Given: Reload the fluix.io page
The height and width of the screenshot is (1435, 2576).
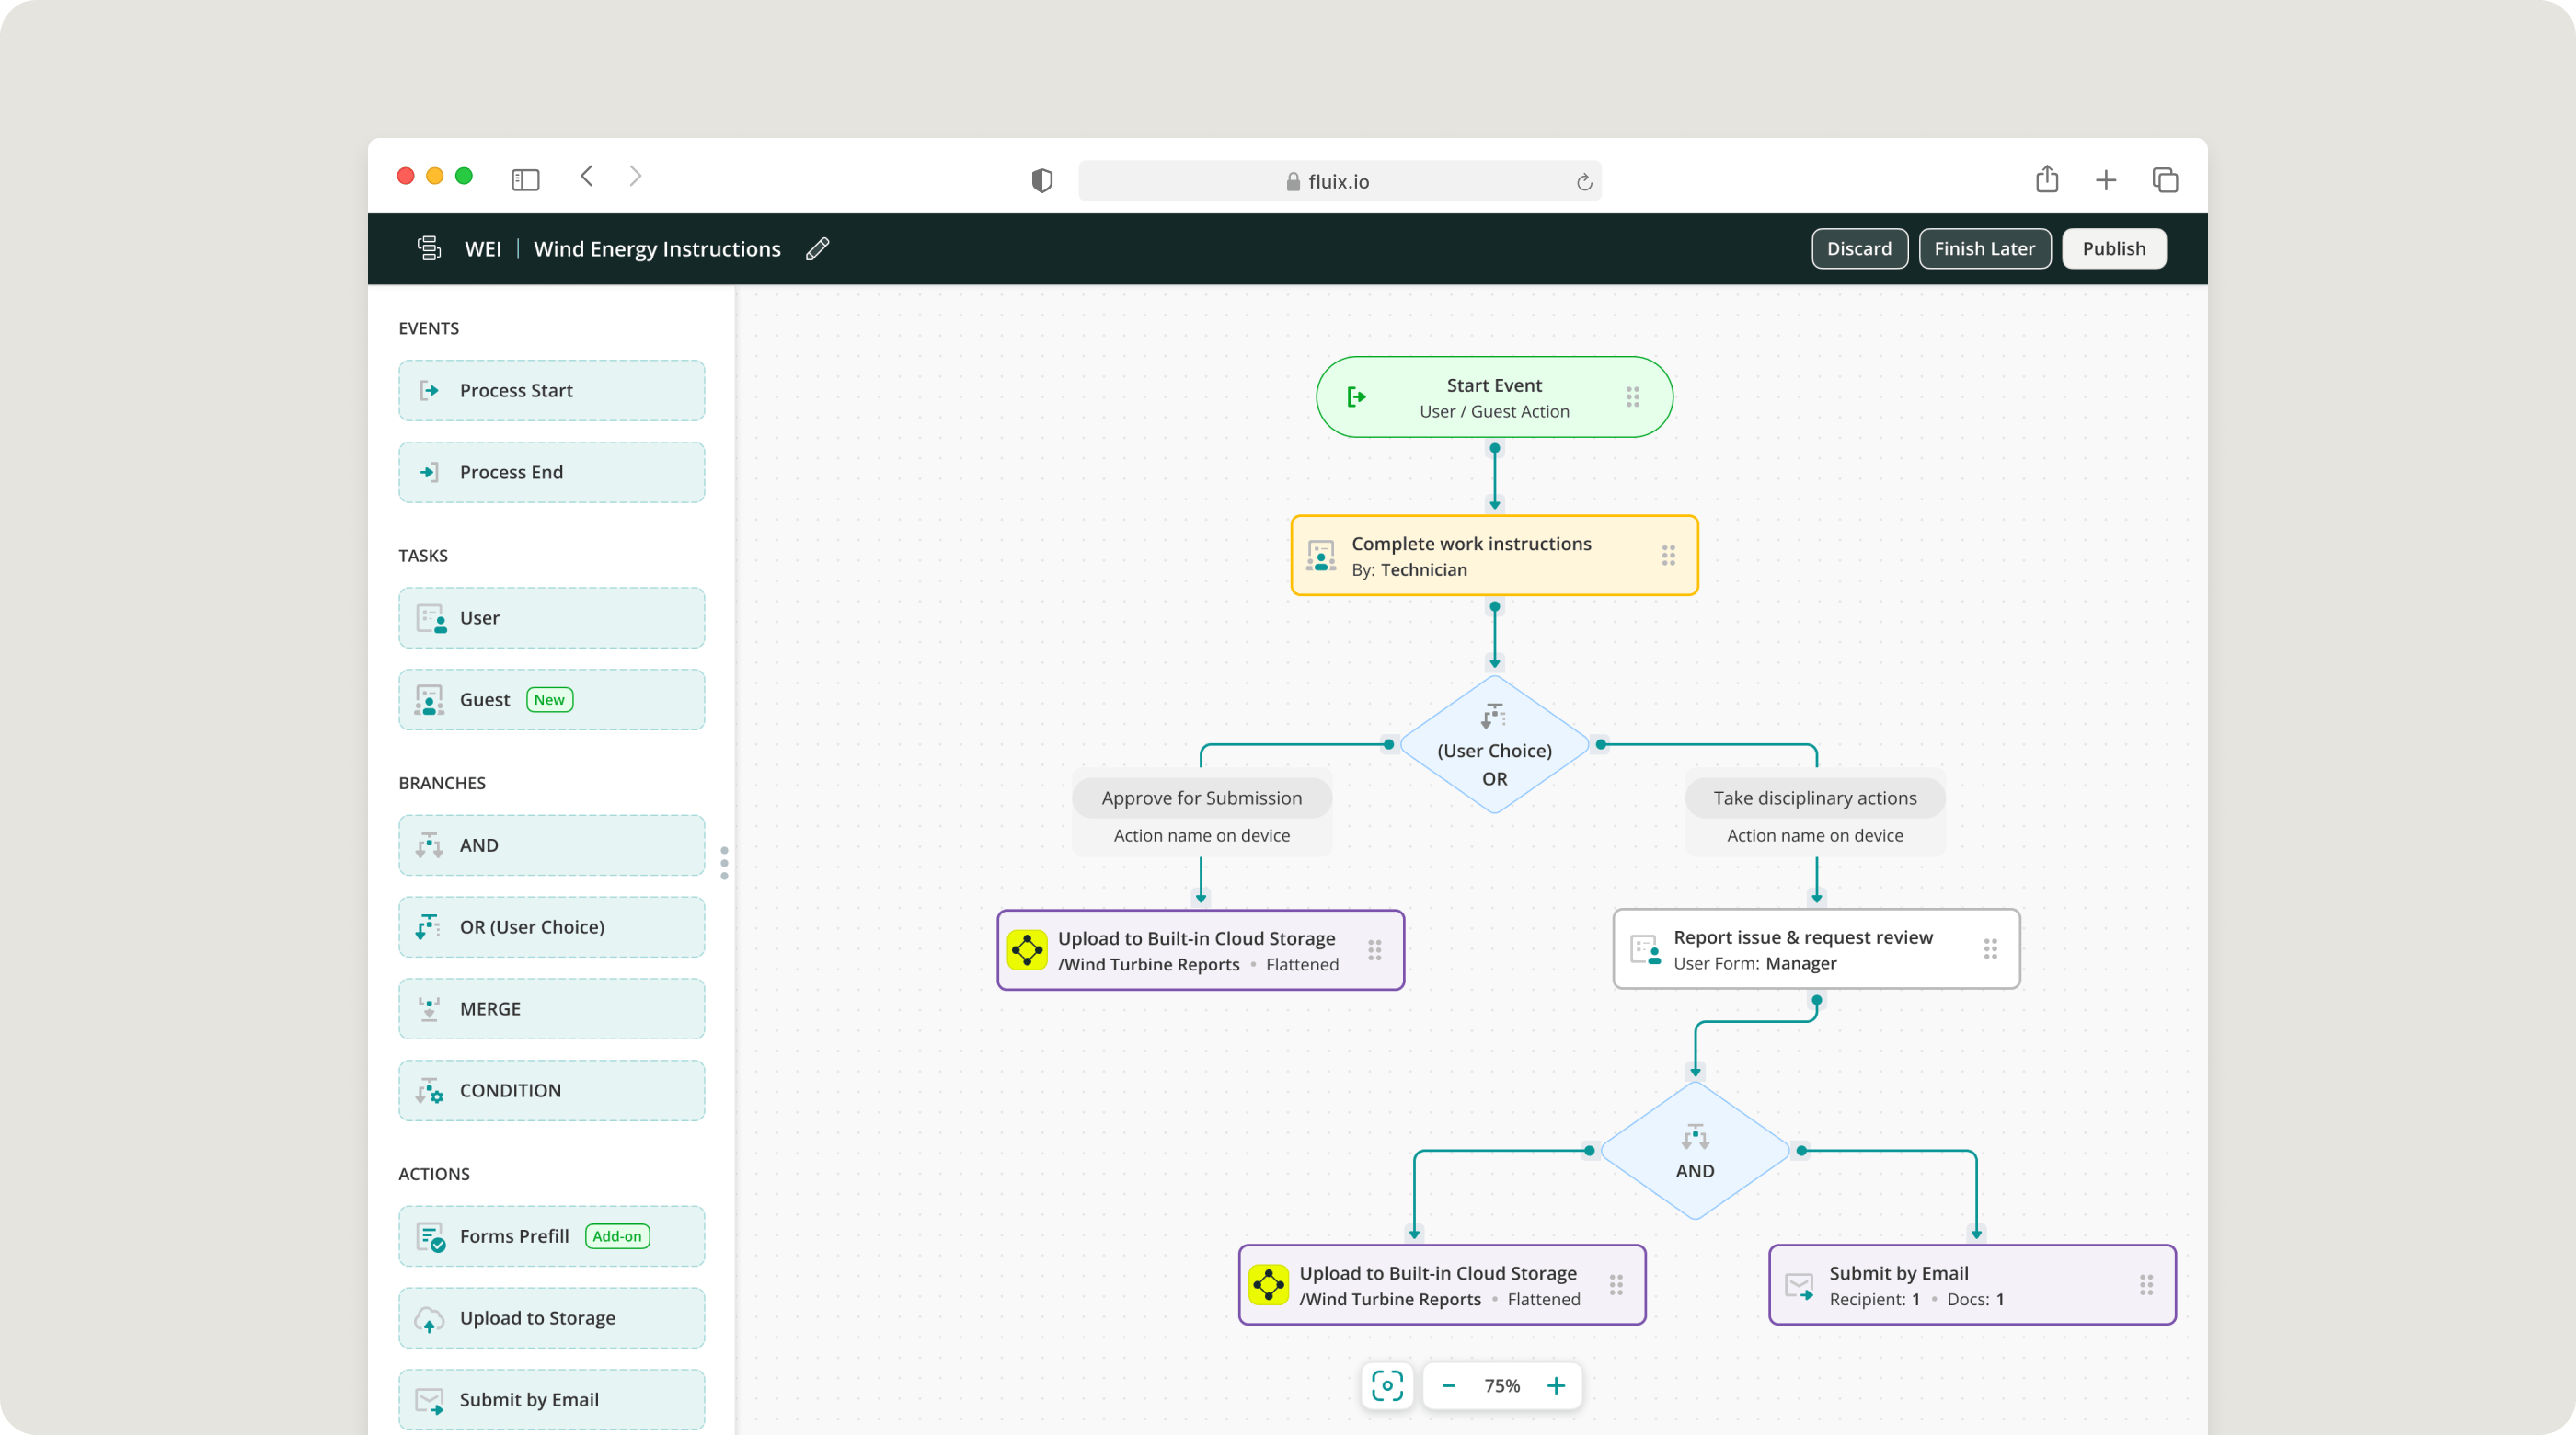Looking at the screenshot, I should pyautogui.click(x=1584, y=182).
